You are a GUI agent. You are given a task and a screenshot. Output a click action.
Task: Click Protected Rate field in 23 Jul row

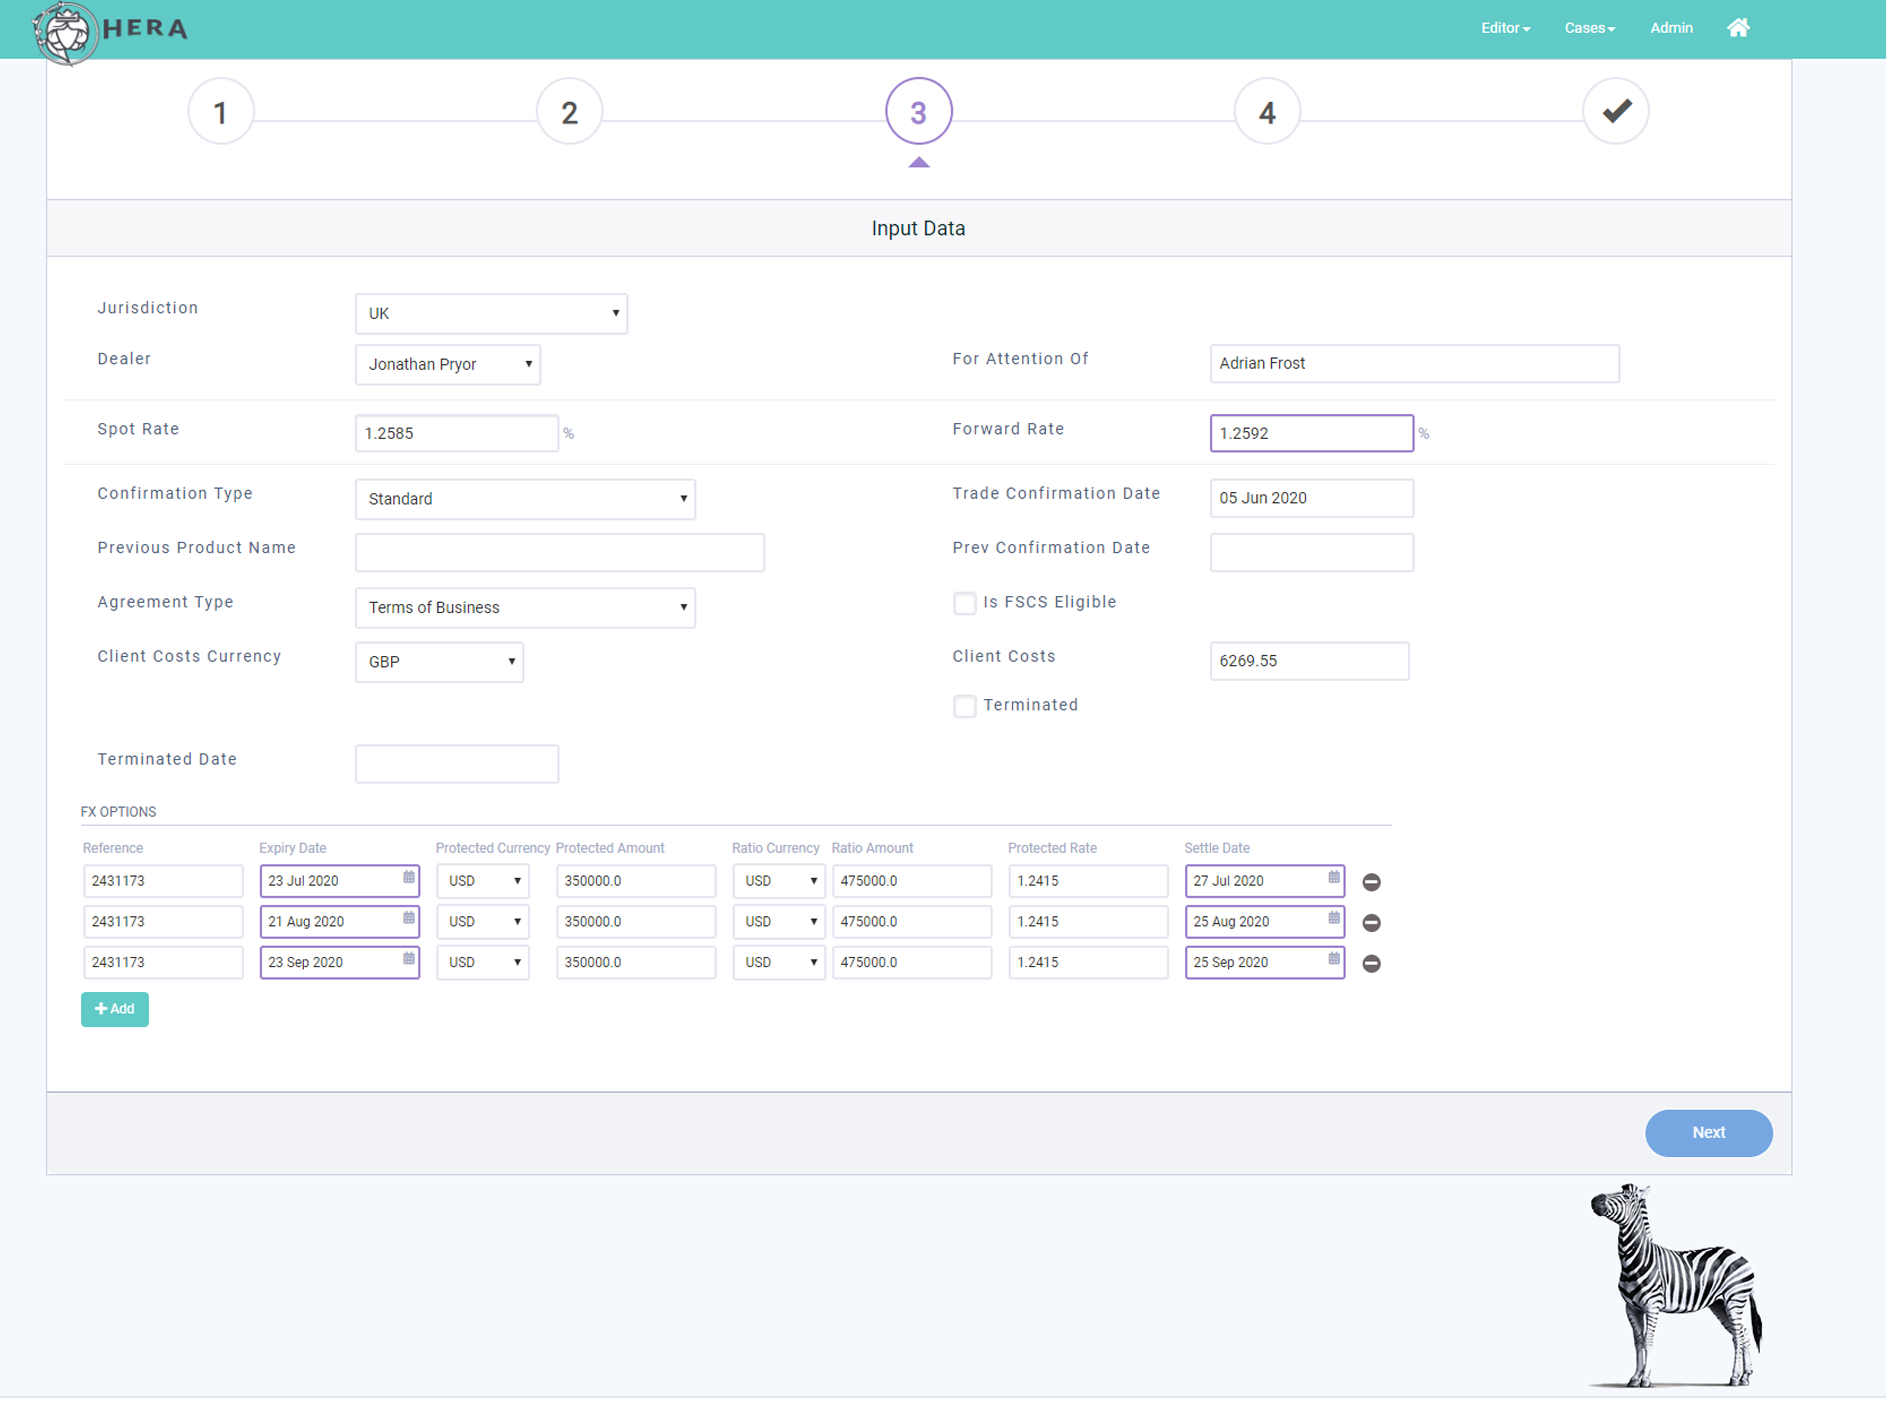tap(1088, 881)
